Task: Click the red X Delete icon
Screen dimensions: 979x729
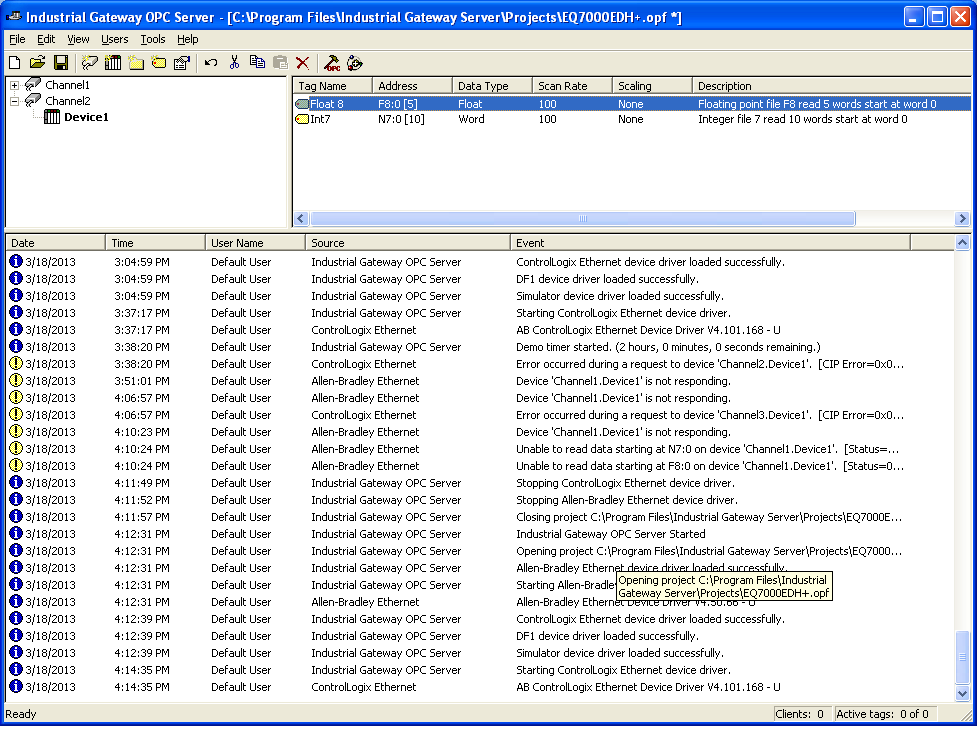Action: pos(302,63)
